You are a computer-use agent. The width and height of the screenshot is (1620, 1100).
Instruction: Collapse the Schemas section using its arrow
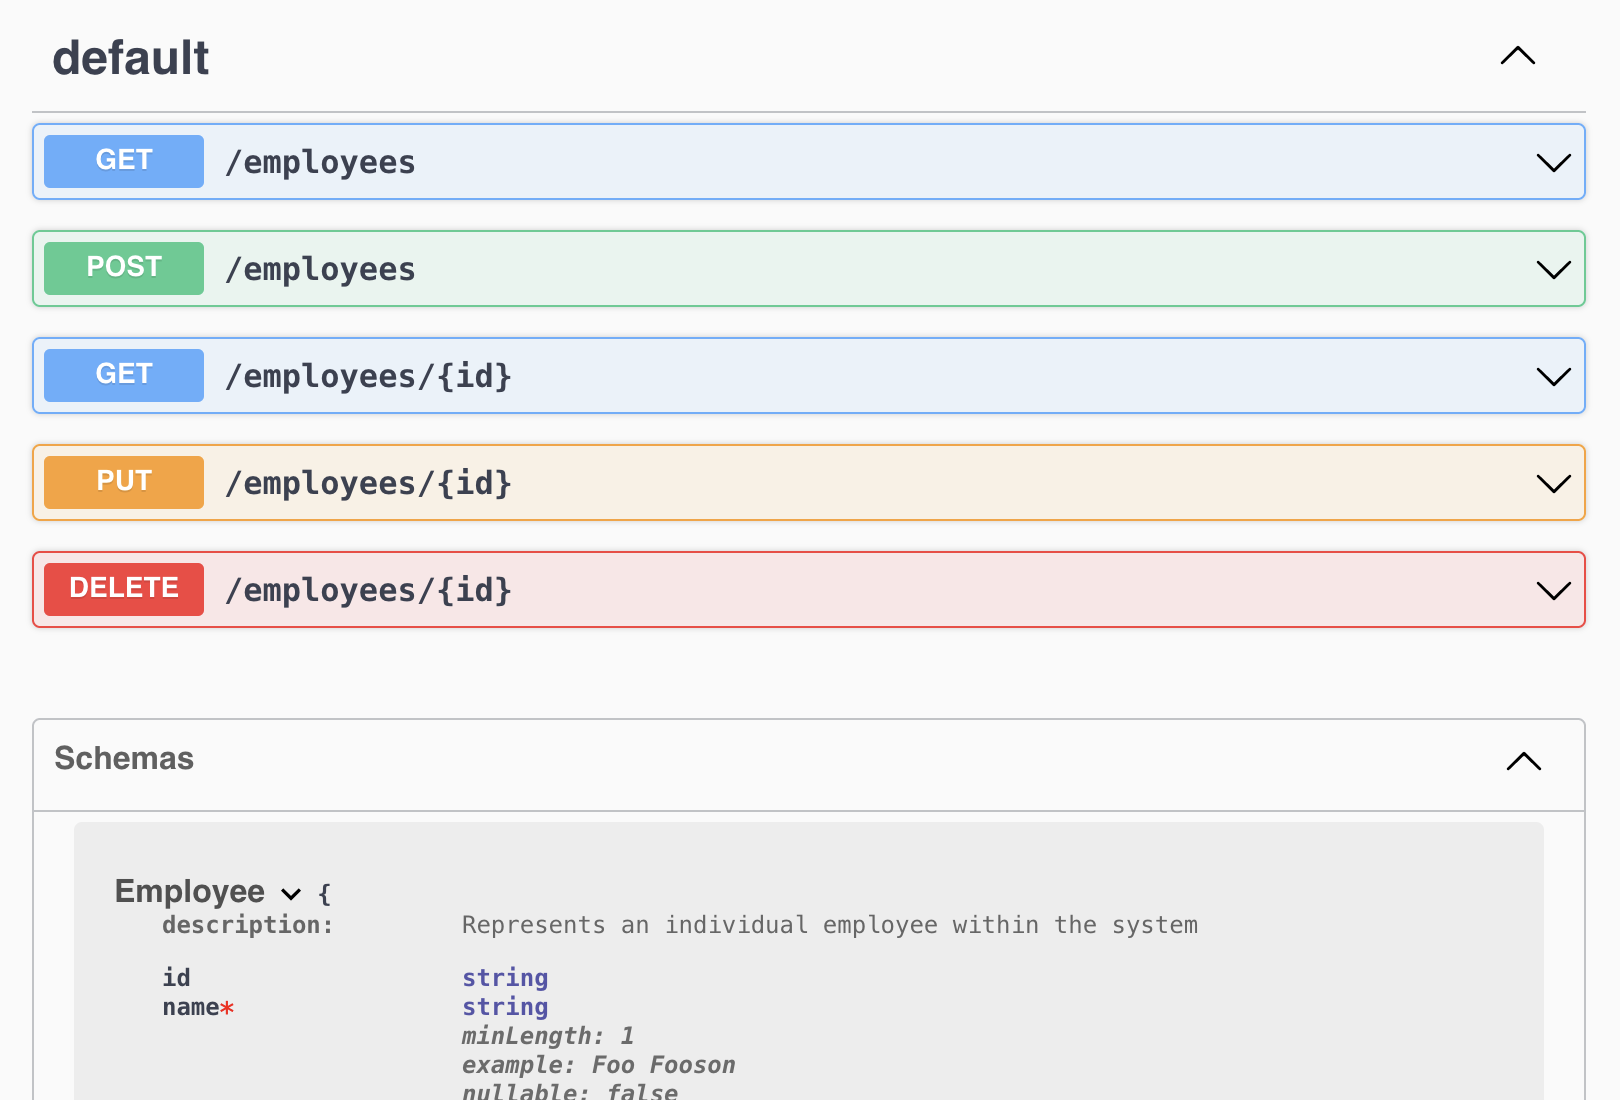1523,762
